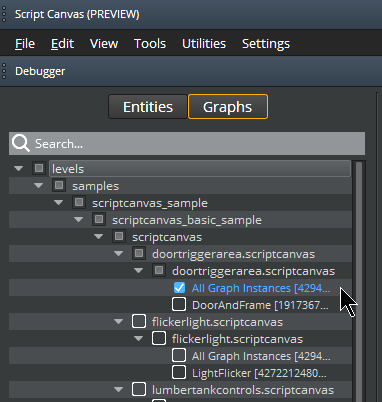Toggle the samples checkbox
Screen dimensions: 382x402
tap(59, 185)
